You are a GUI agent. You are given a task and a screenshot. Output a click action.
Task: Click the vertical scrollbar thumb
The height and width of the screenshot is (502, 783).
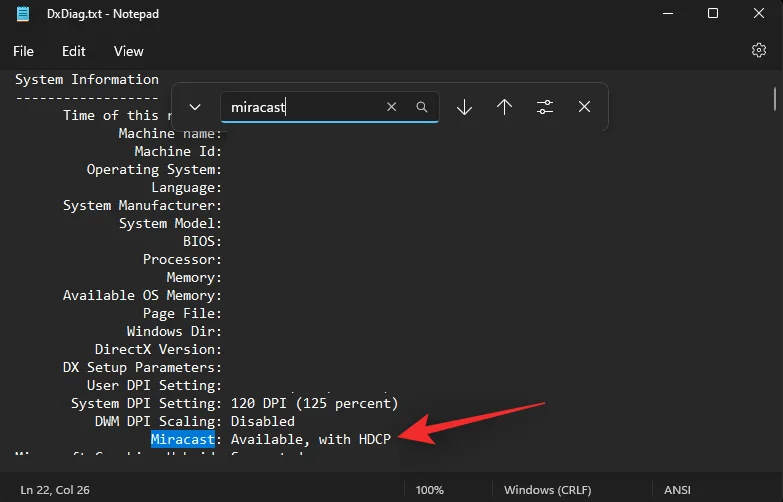tap(775, 99)
